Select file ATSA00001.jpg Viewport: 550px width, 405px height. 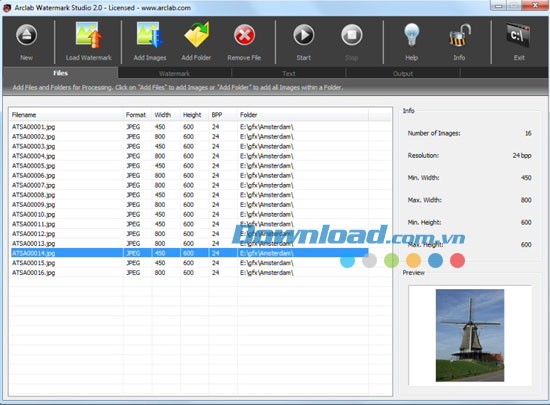[34, 127]
